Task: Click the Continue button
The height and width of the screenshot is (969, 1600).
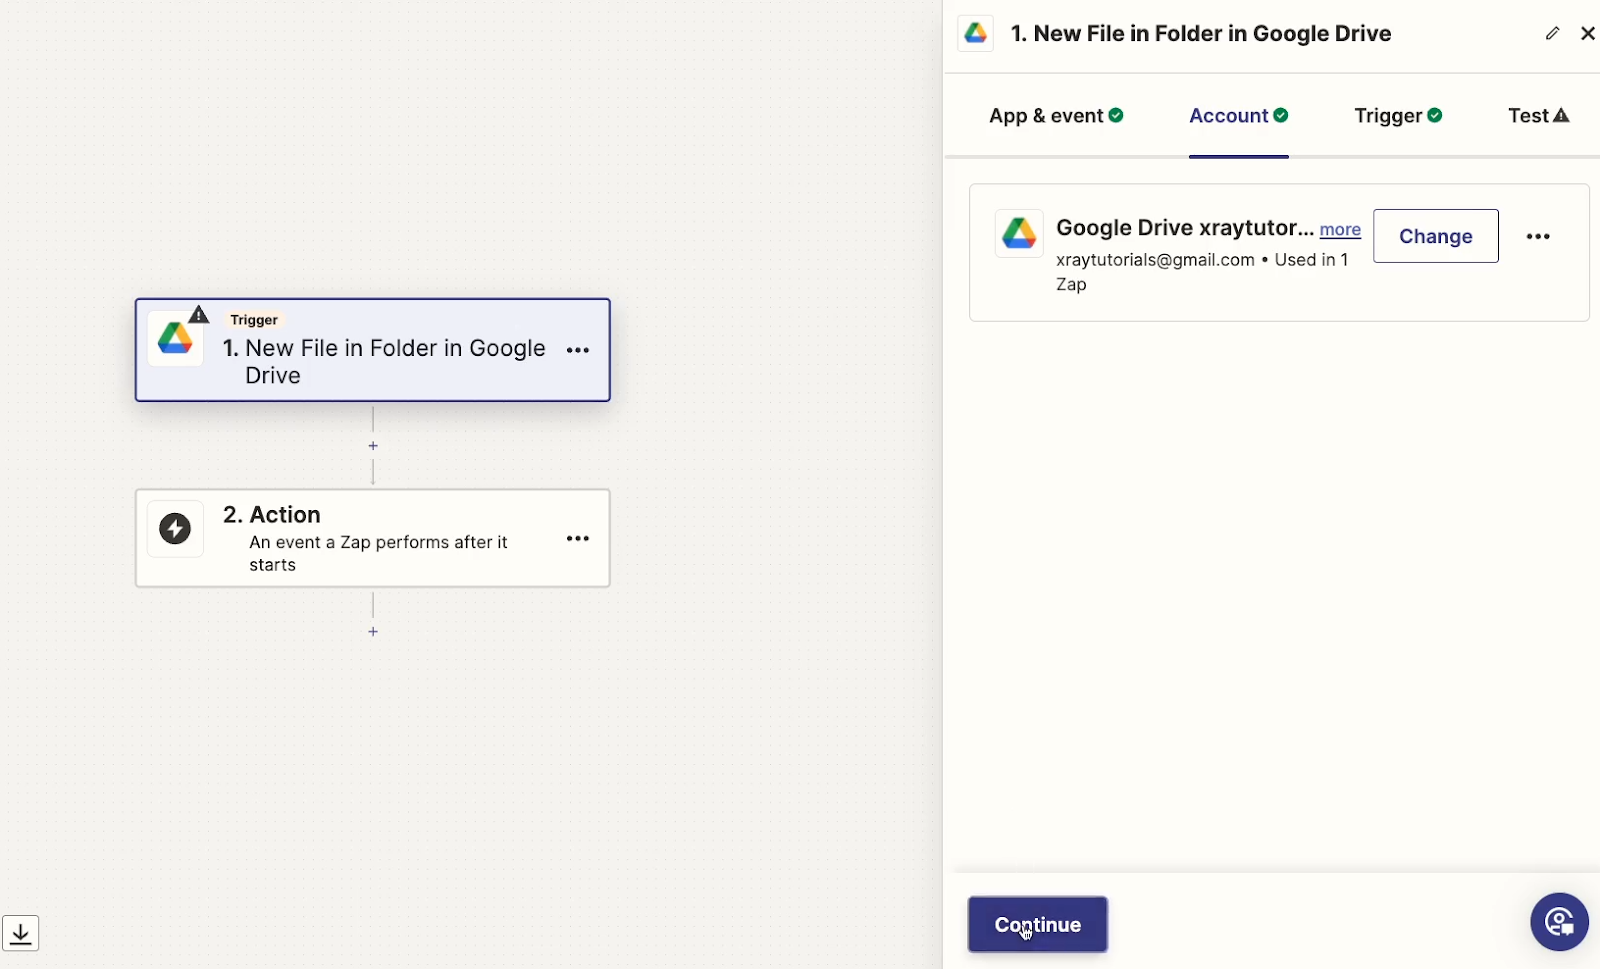Action: (1038, 925)
